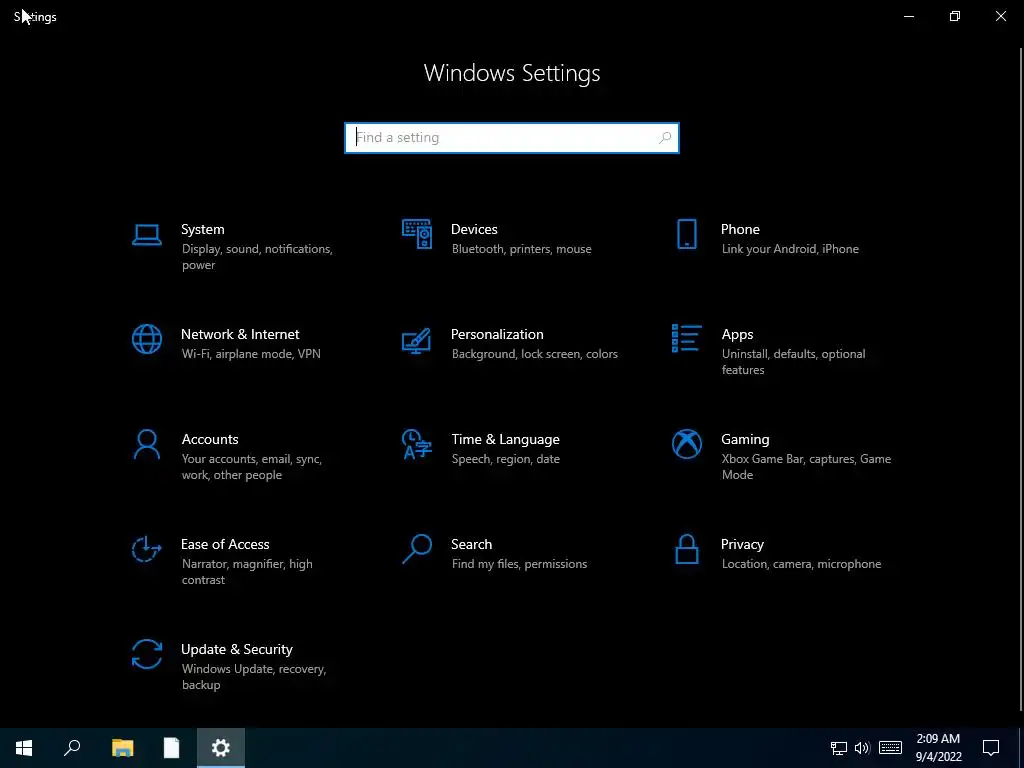Image resolution: width=1024 pixels, height=768 pixels.
Task: Restore down the Settings window
Action: pos(955,16)
